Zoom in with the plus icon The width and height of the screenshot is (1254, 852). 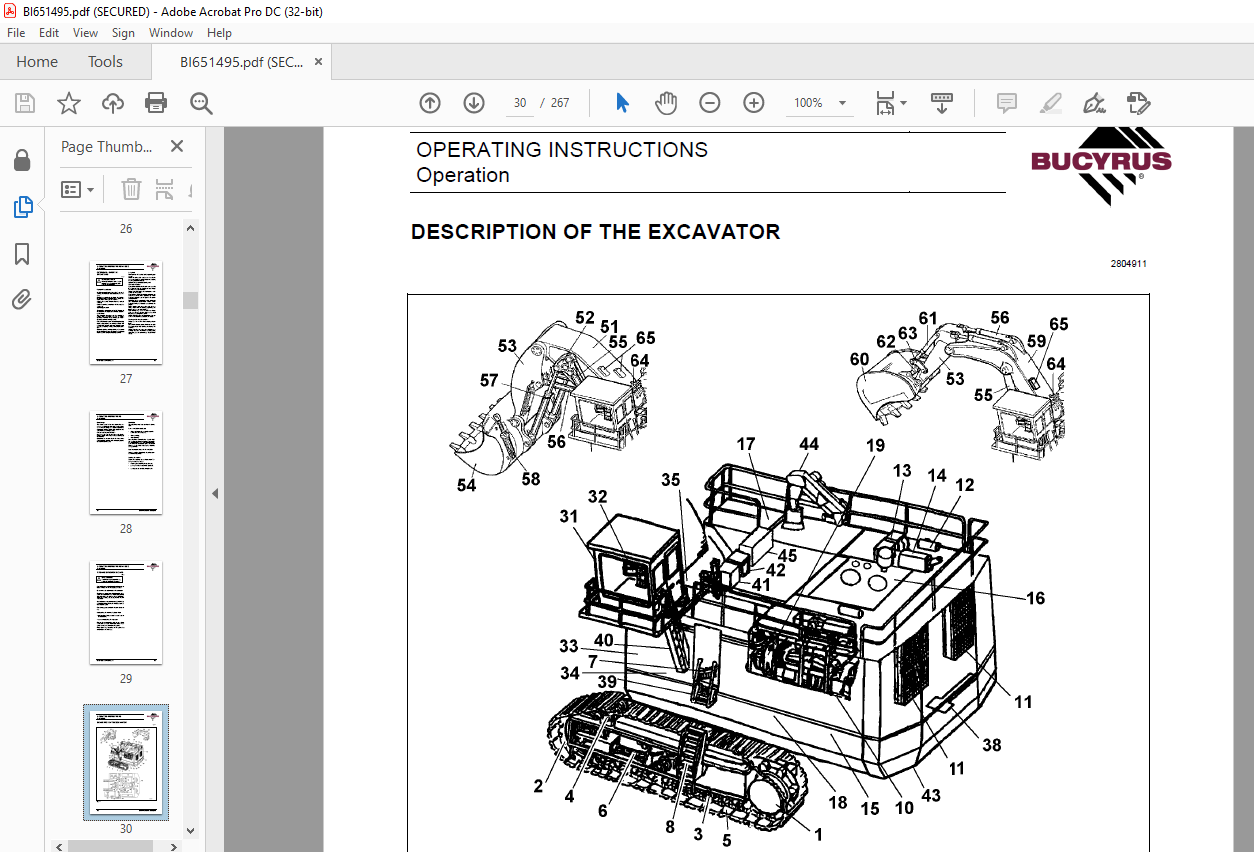(x=754, y=103)
